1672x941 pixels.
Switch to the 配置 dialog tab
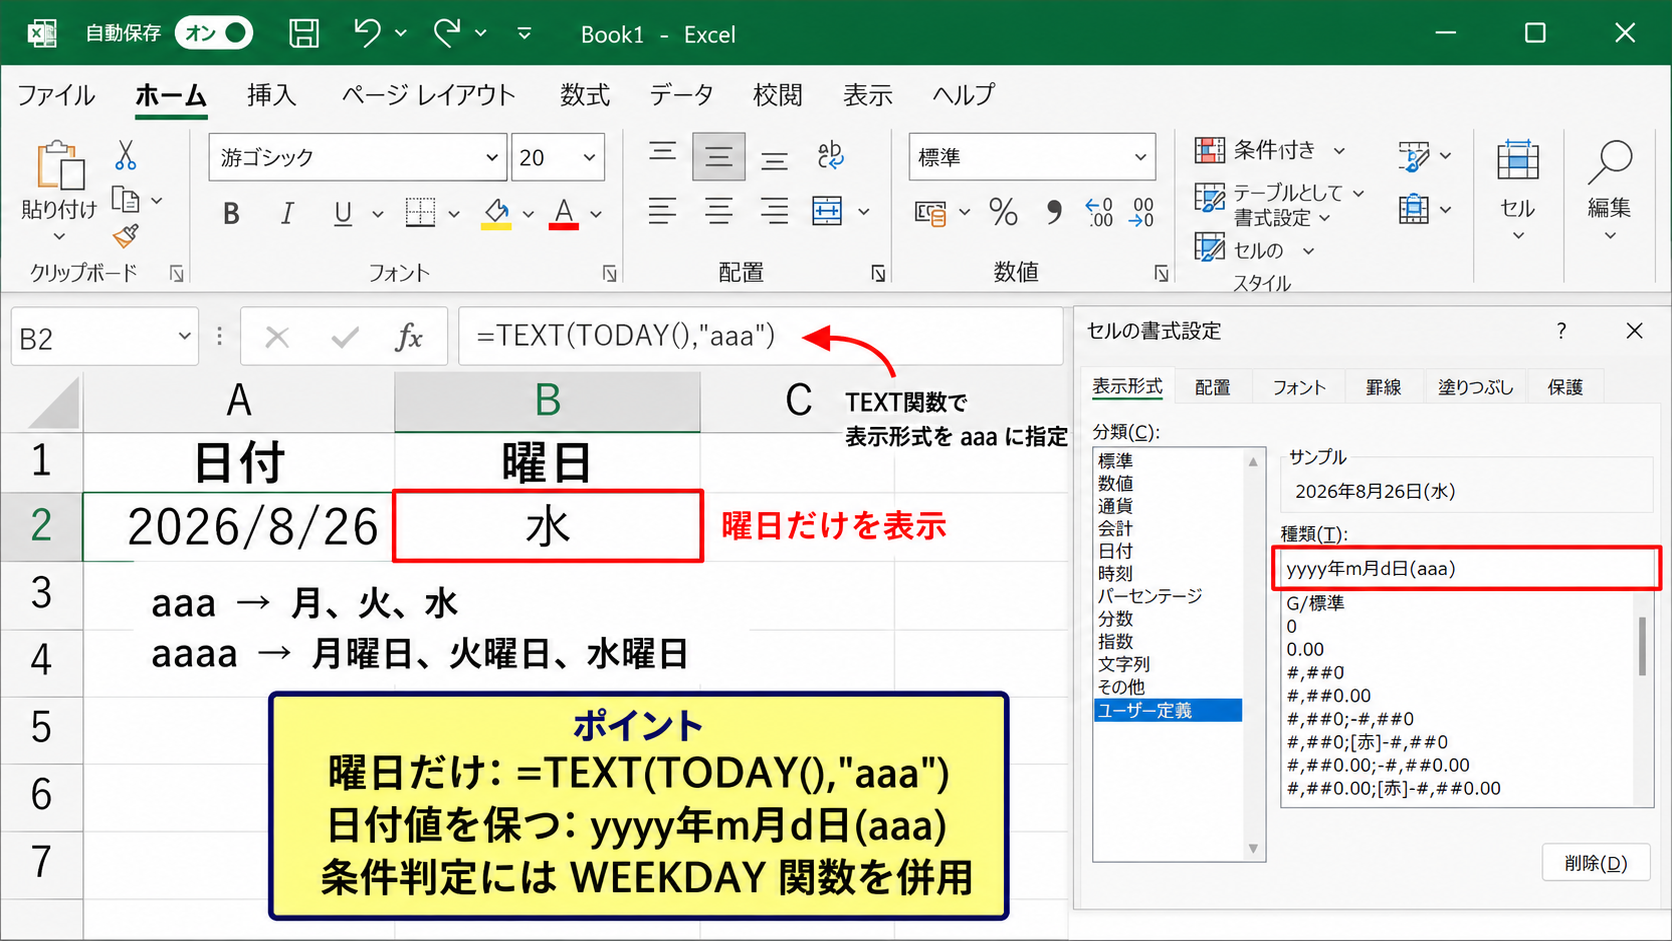1212,388
